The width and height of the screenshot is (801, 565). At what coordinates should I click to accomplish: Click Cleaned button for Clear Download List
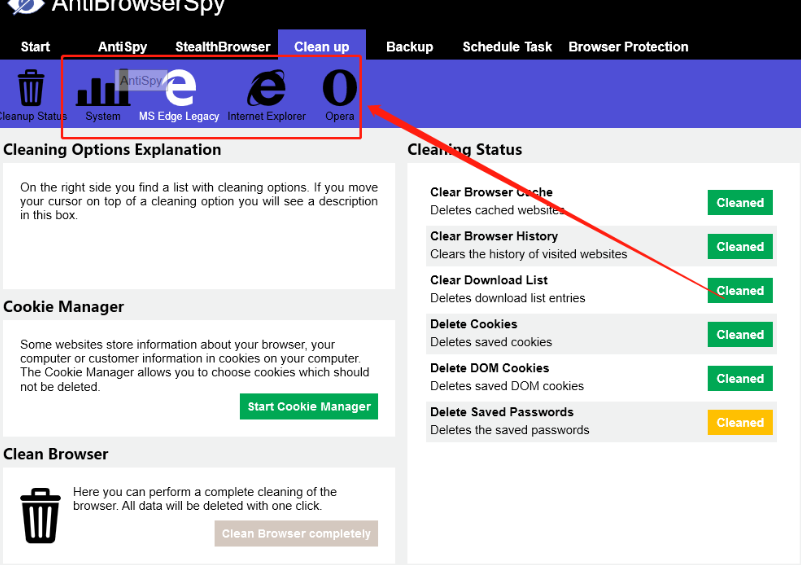click(740, 291)
